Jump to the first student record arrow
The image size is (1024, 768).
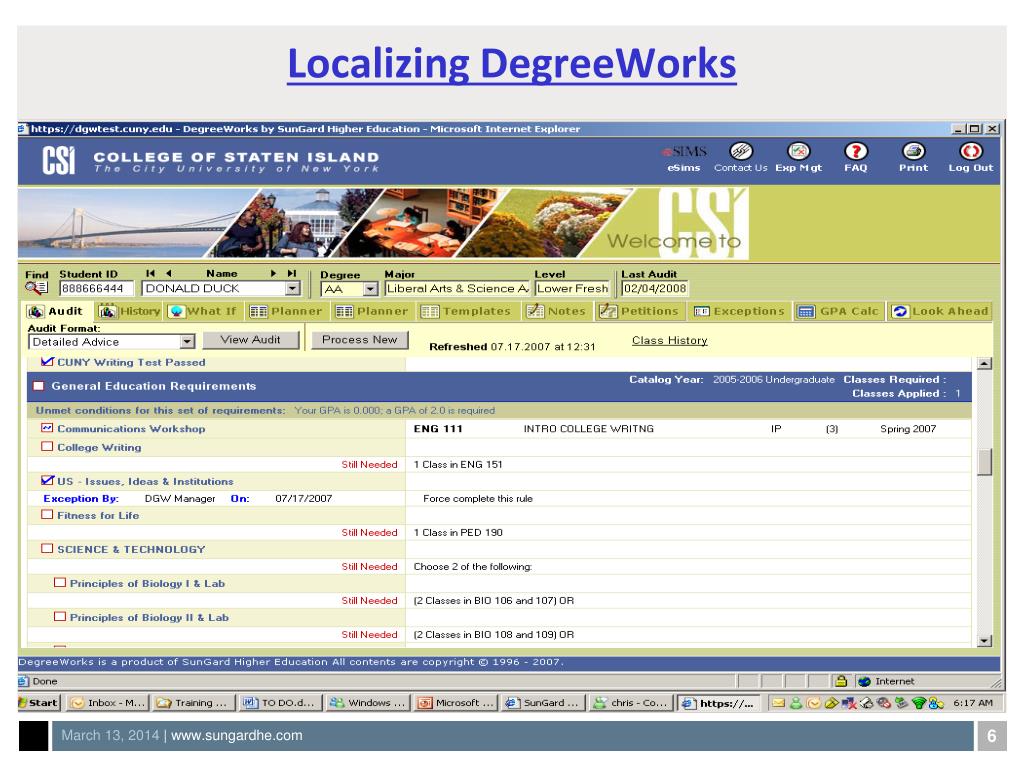tap(151, 274)
